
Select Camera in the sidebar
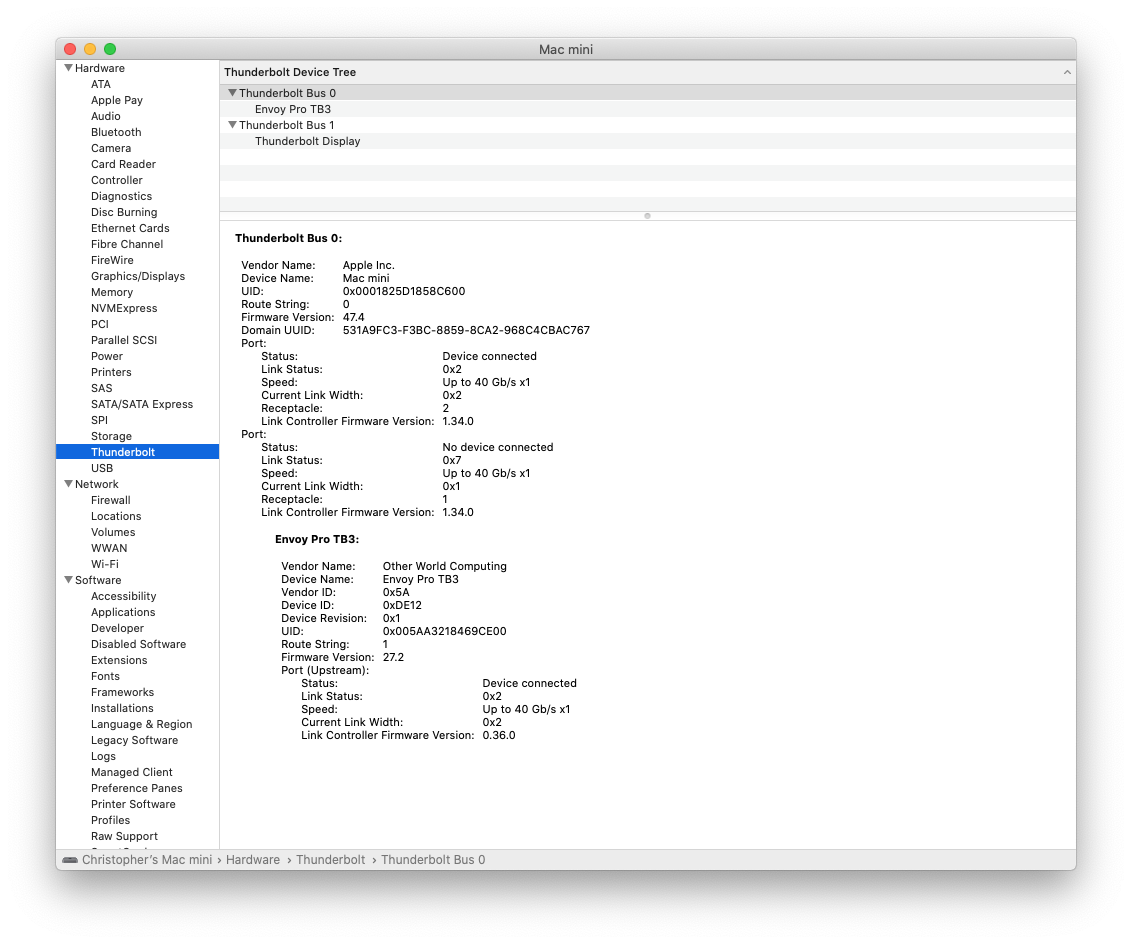[111, 148]
